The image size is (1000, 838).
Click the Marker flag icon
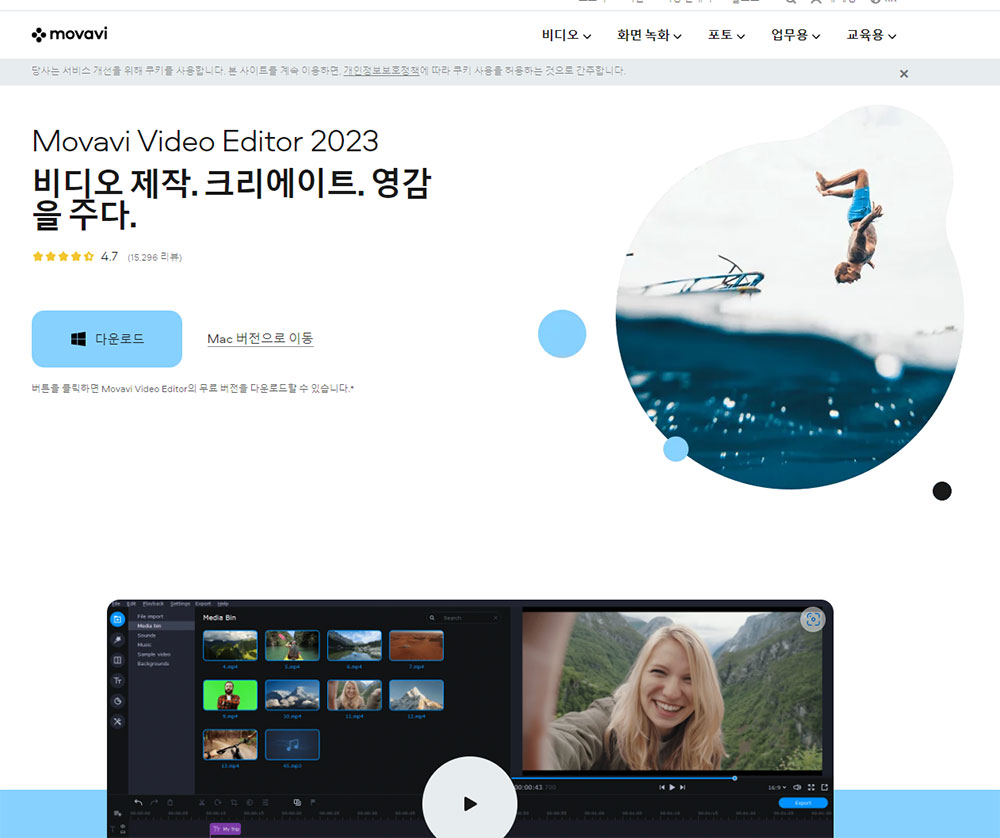point(312,802)
